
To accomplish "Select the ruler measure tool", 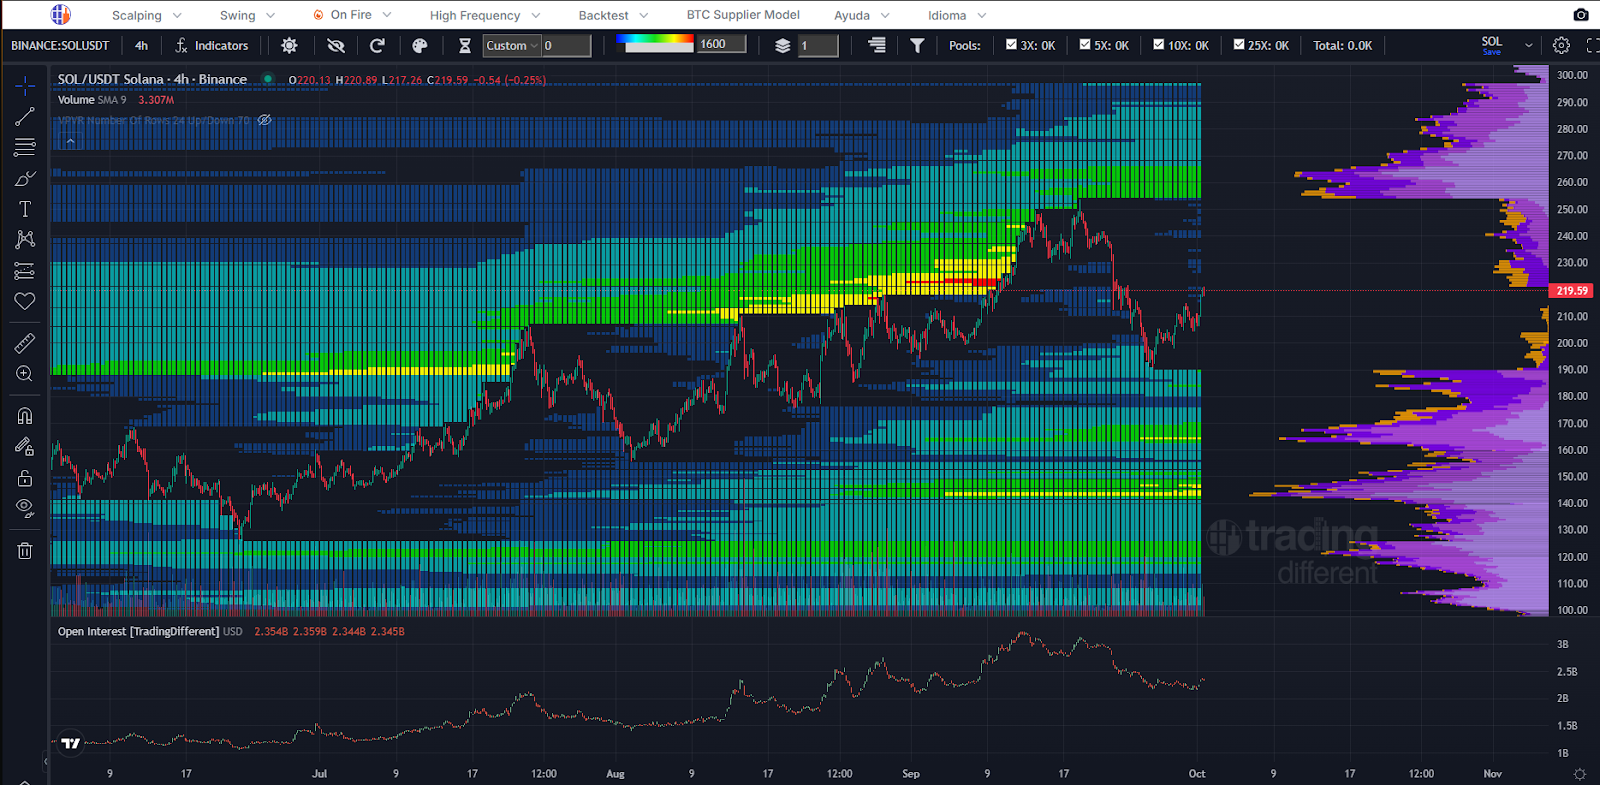I will 25,343.
